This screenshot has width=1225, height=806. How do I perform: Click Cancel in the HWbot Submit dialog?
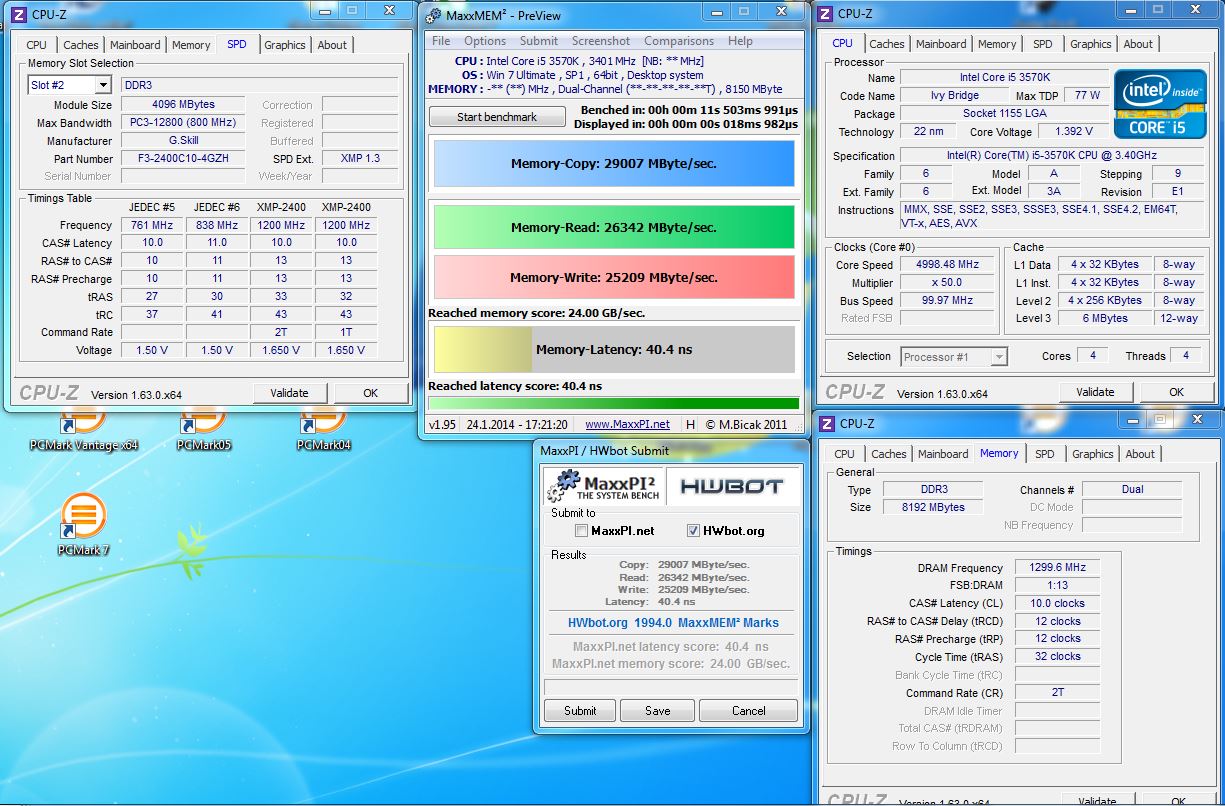coord(749,711)
